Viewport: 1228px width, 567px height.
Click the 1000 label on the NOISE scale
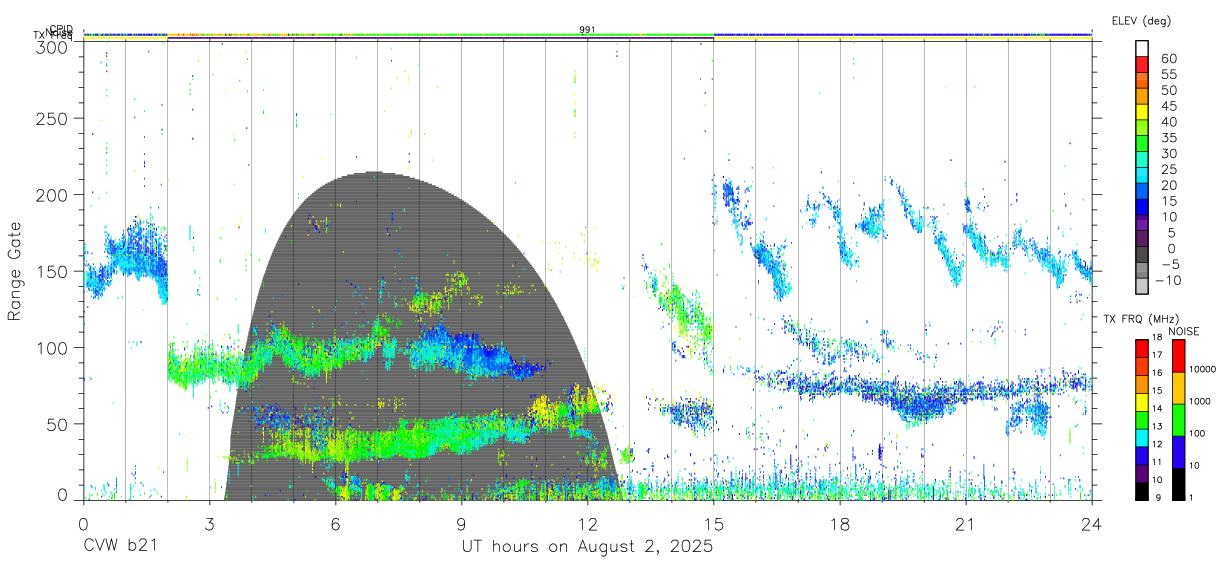(1199, 401)
